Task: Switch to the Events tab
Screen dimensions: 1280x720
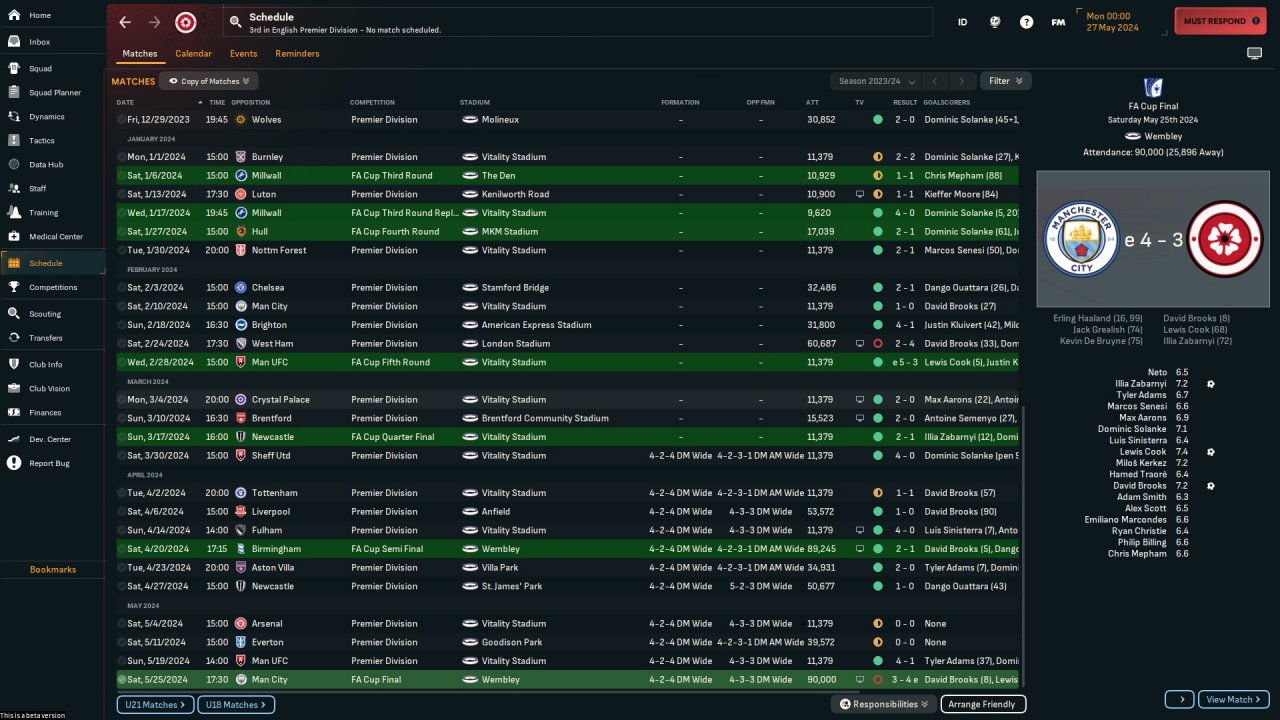Action: click(243, 53)
